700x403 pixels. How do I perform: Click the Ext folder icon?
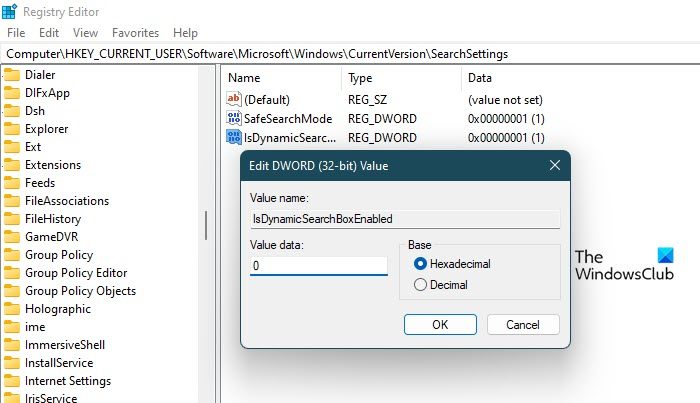[x=12, y=147]
